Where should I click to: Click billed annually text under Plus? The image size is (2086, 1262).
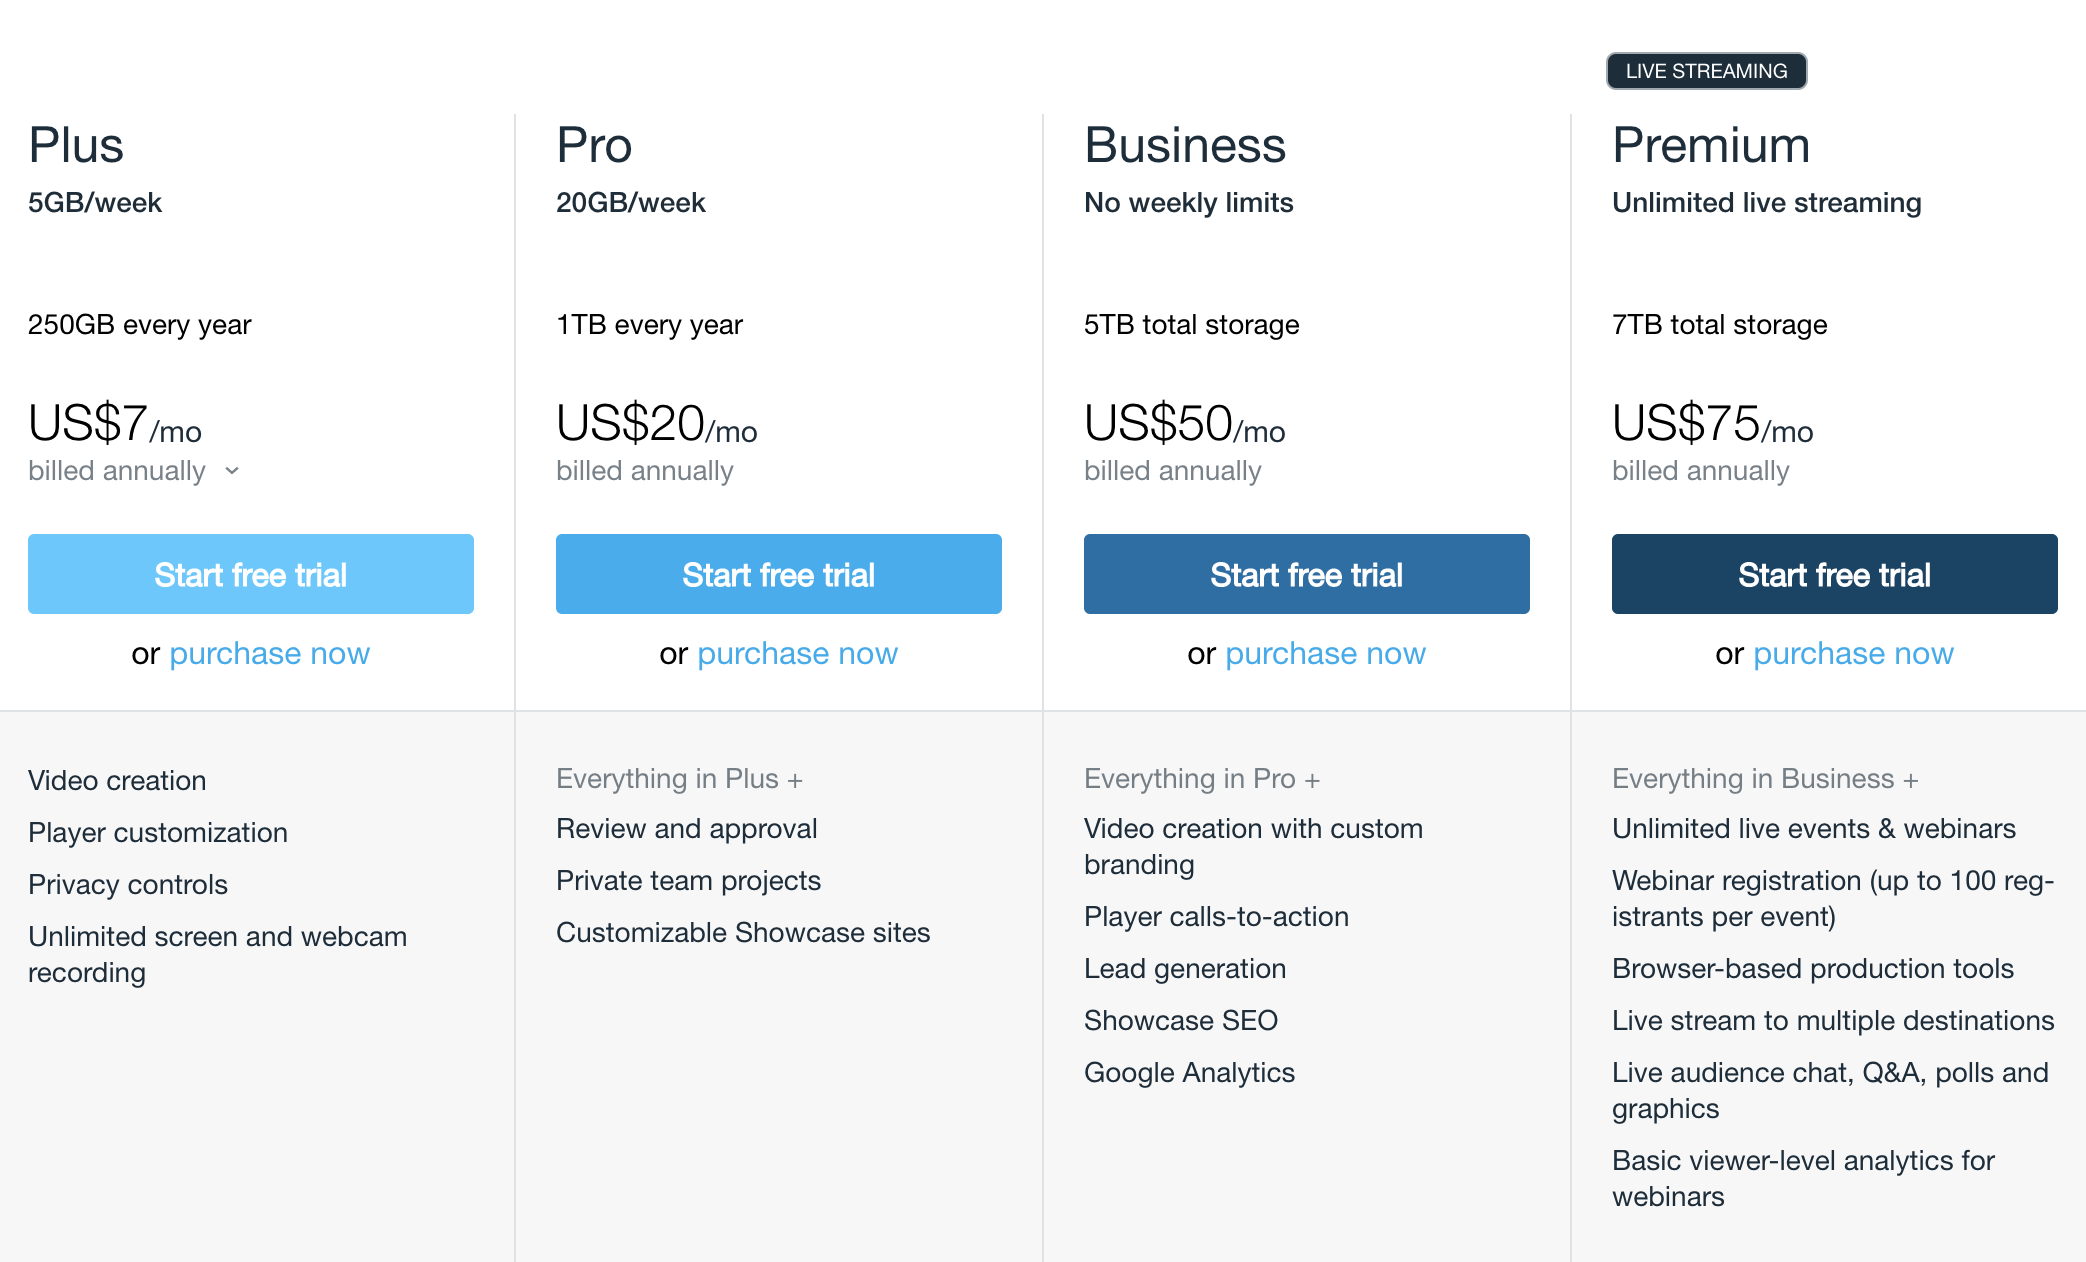117,471
